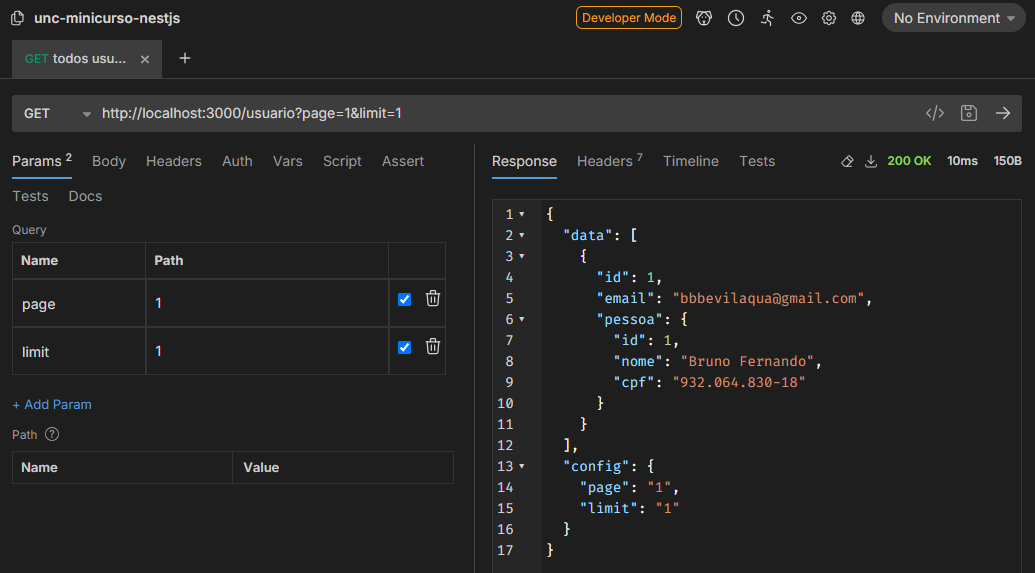This screenshot has width=1035, height=573.
Task: Save the request using the disk icon
Action: click(968, 113)
